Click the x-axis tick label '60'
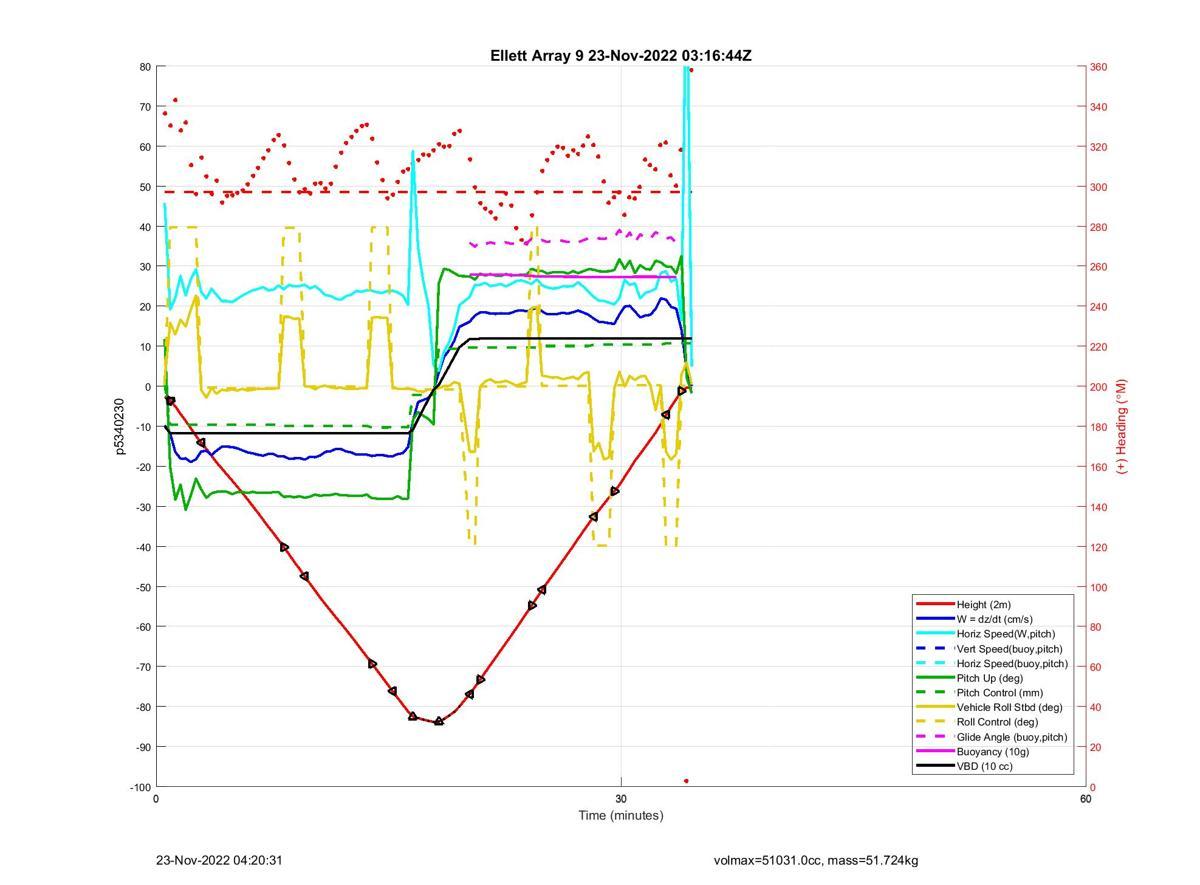The height and width of the screenshot is (885, 1200). pos(1085,799)
